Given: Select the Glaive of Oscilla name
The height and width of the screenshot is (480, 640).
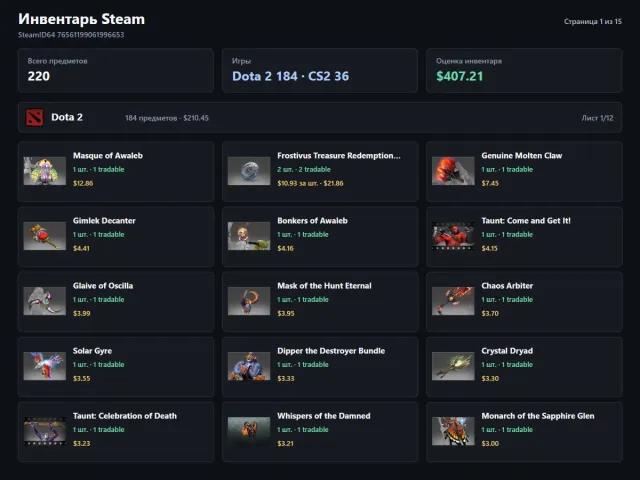Looking at the screenshot, I should click(x=103, y=286).
